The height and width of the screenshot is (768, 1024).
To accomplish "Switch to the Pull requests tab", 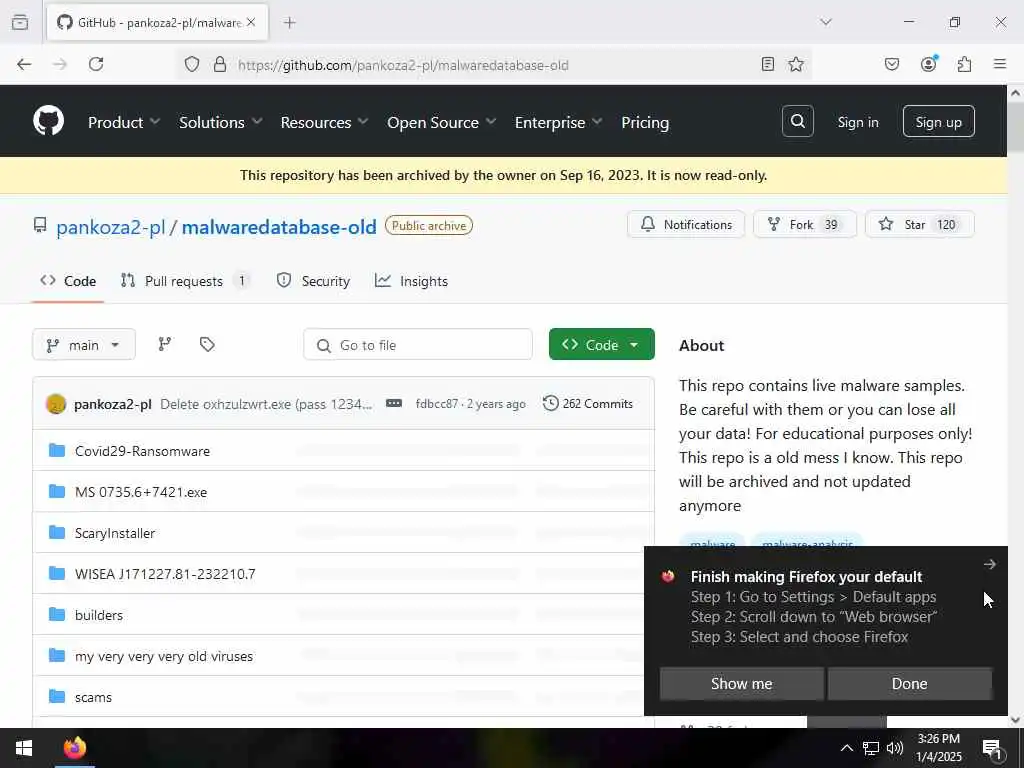I will [x=185, y=281].
